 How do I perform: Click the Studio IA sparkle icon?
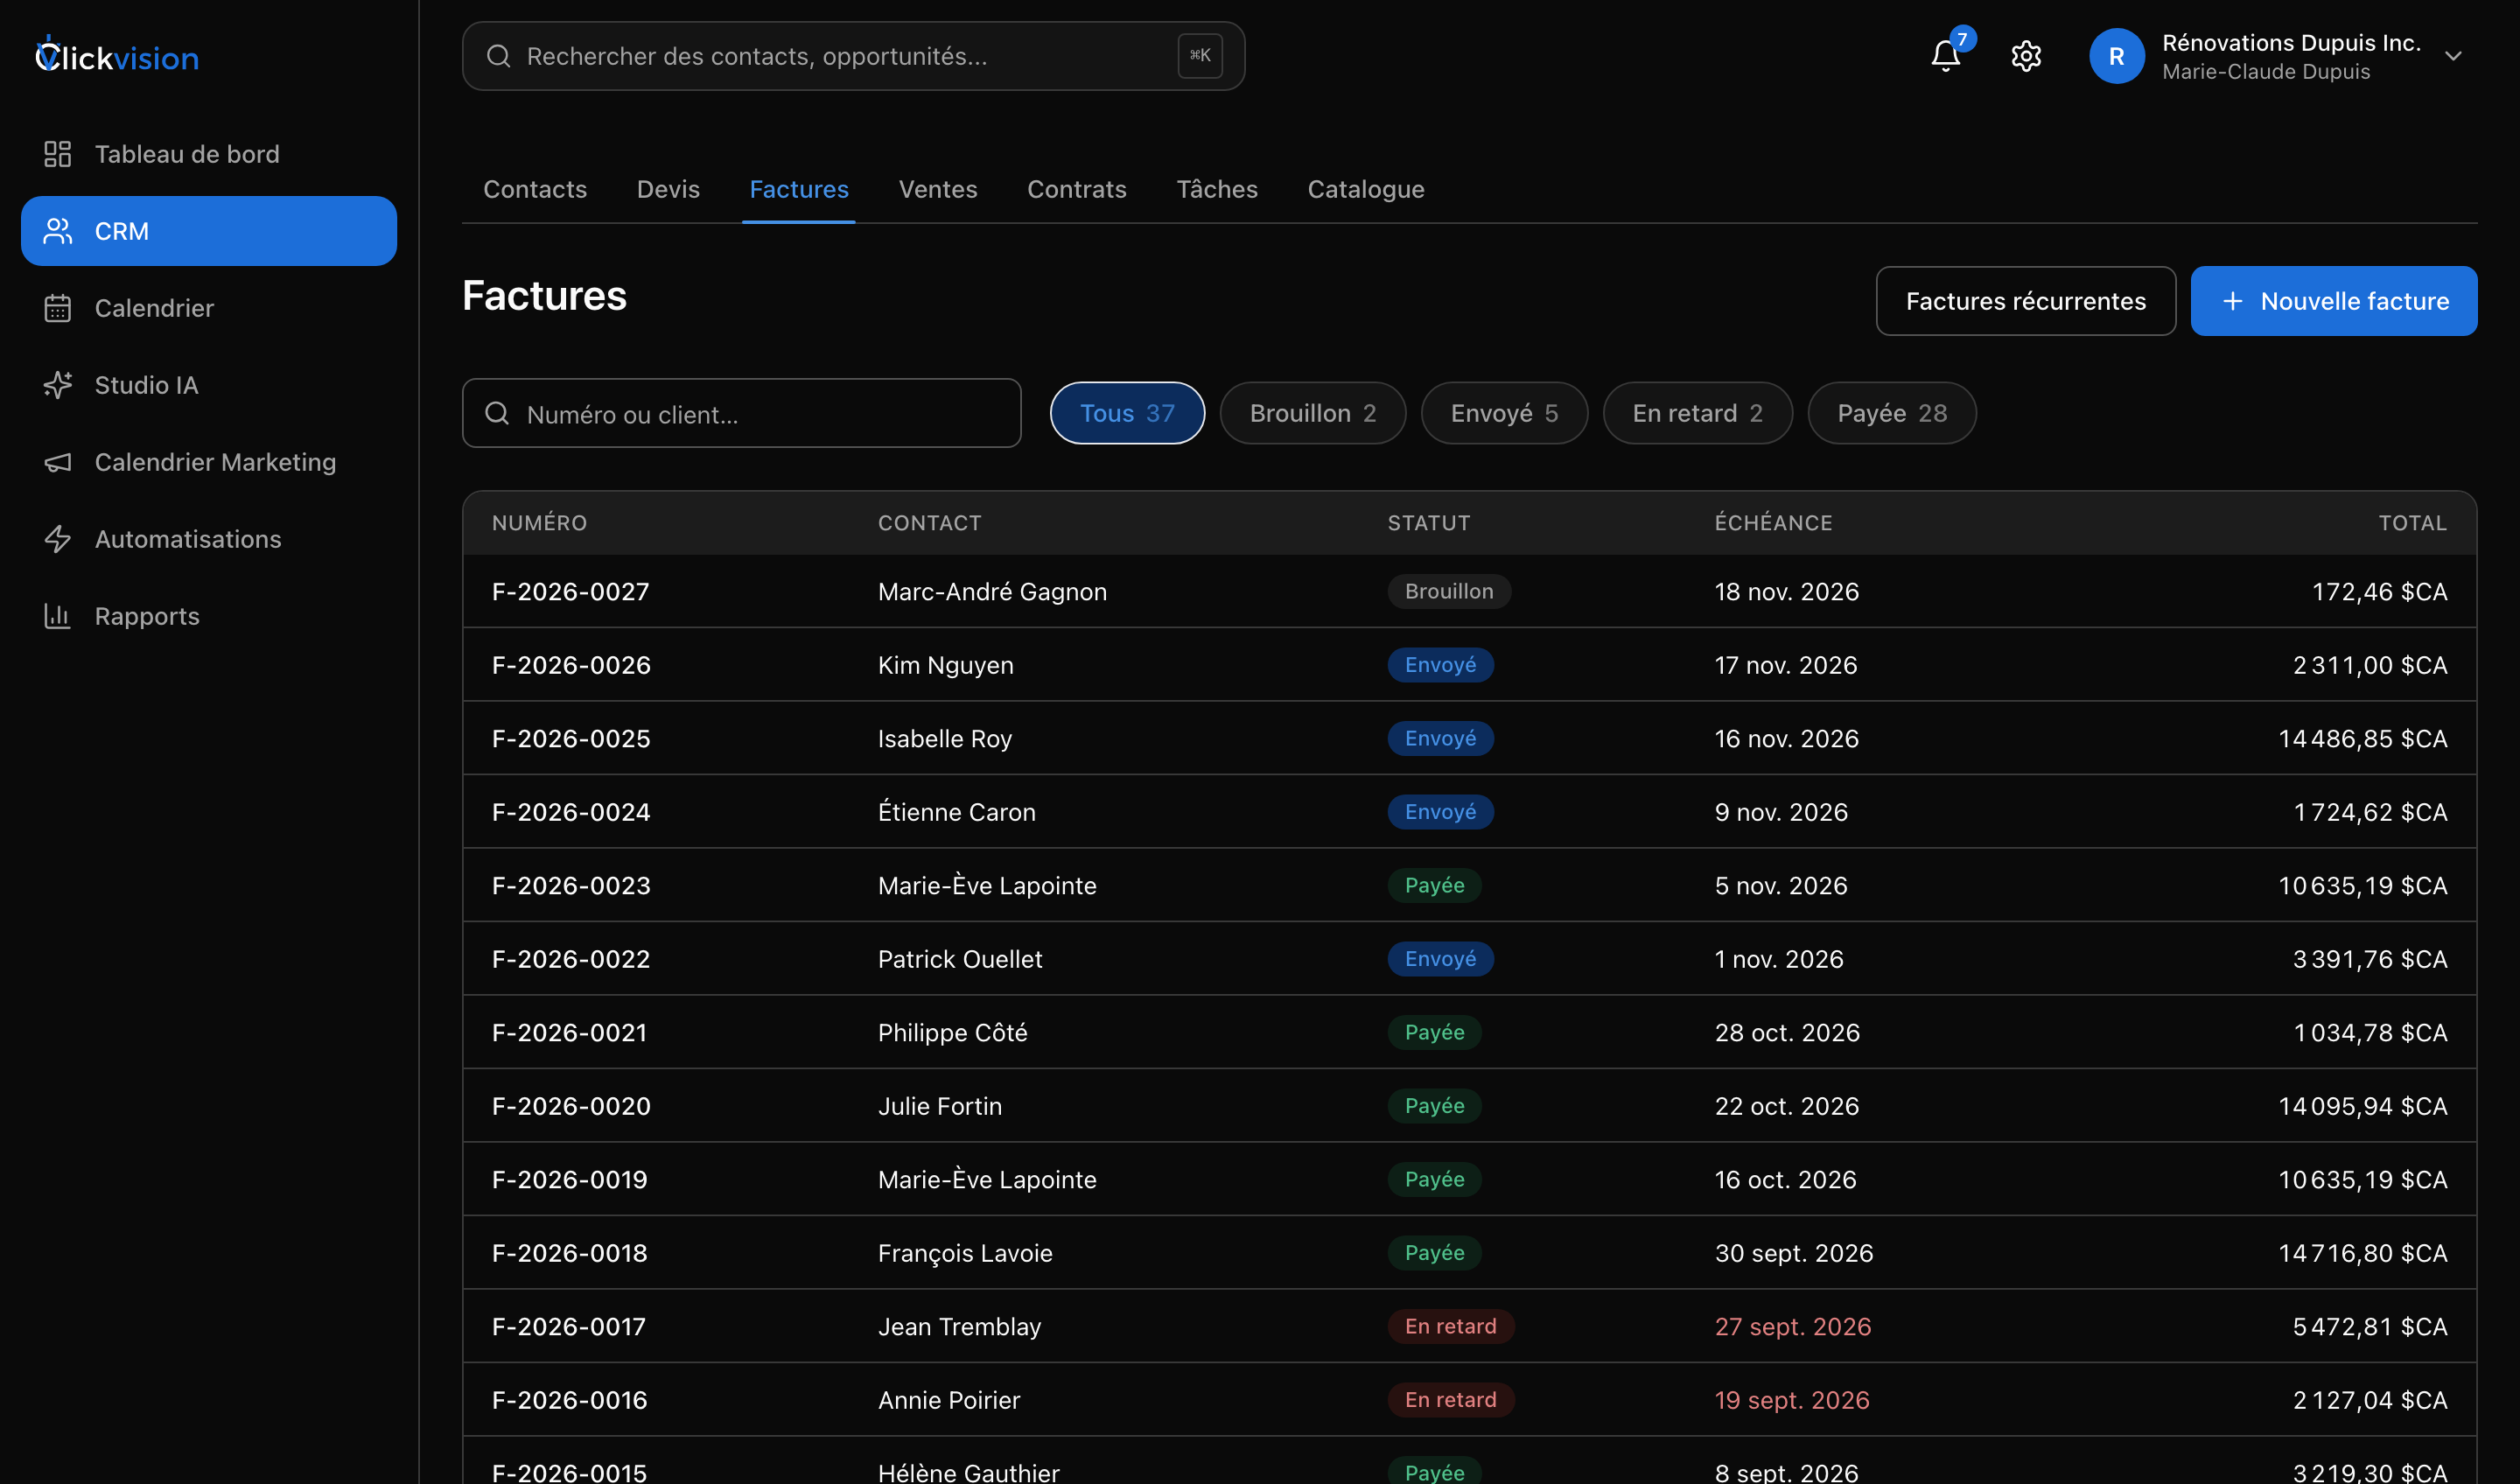58,385
